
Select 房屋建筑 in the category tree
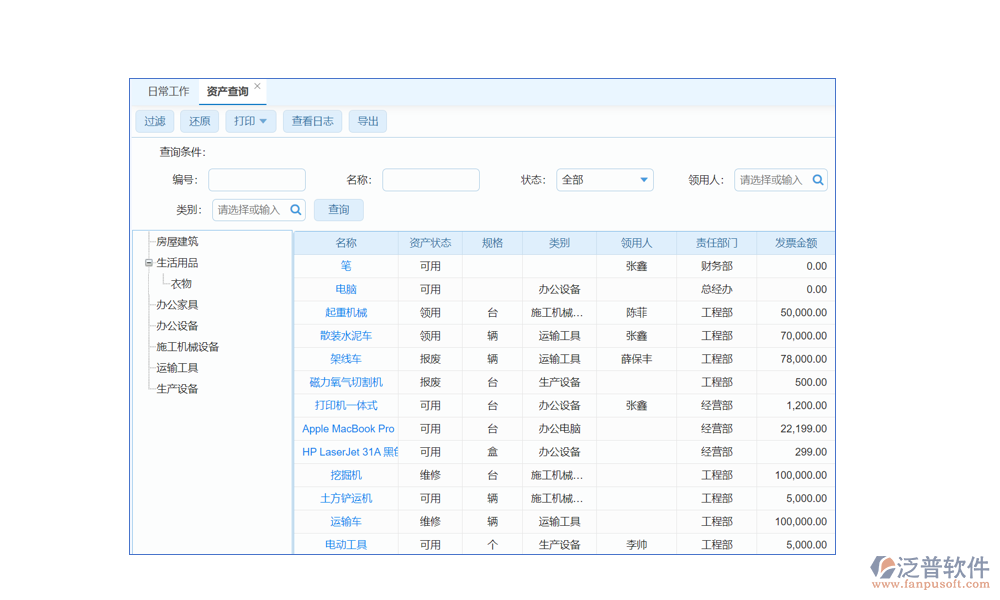[177, 242]
